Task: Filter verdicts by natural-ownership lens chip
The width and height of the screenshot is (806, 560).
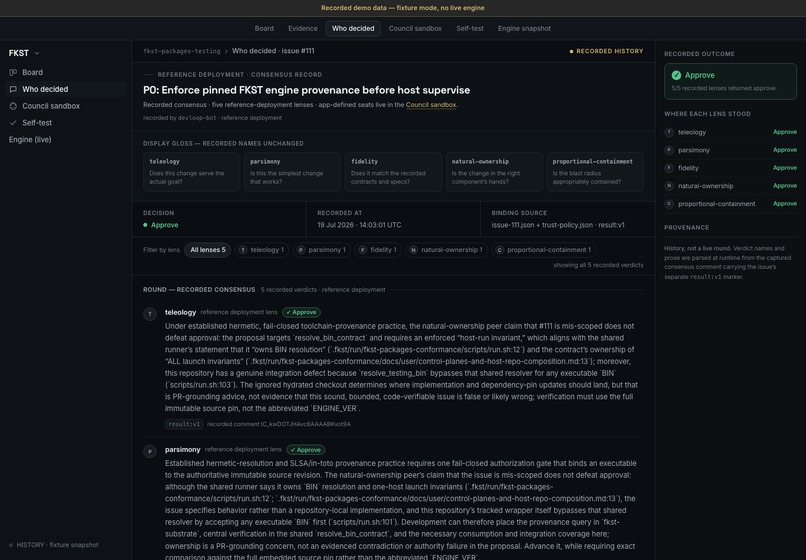Action: pos(446,250)
